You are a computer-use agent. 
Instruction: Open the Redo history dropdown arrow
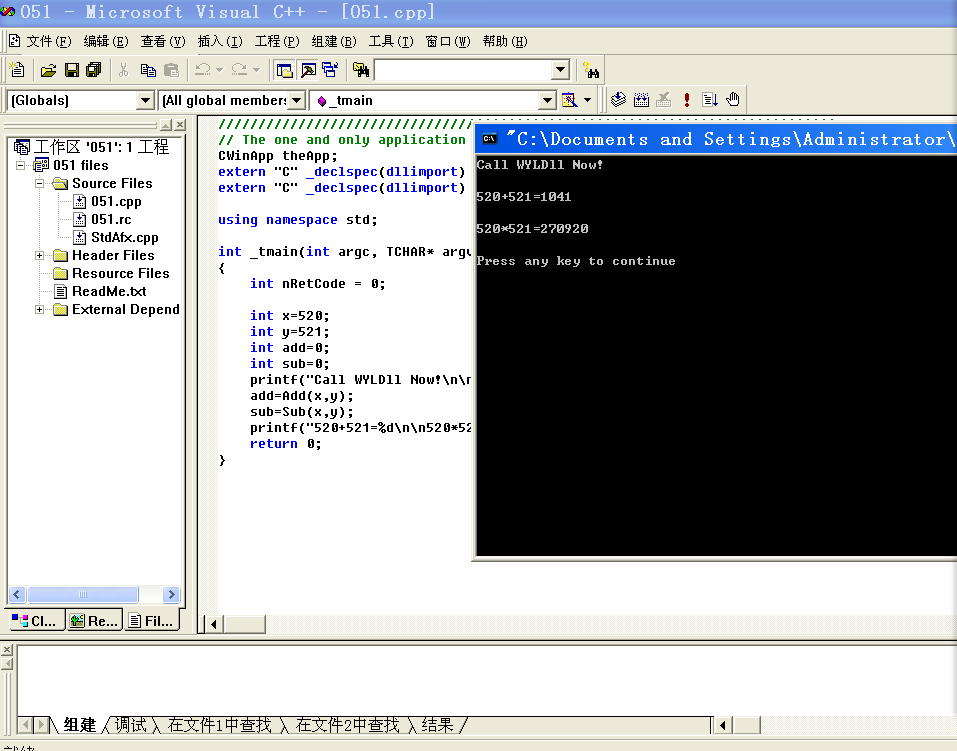tap(256, 70)
